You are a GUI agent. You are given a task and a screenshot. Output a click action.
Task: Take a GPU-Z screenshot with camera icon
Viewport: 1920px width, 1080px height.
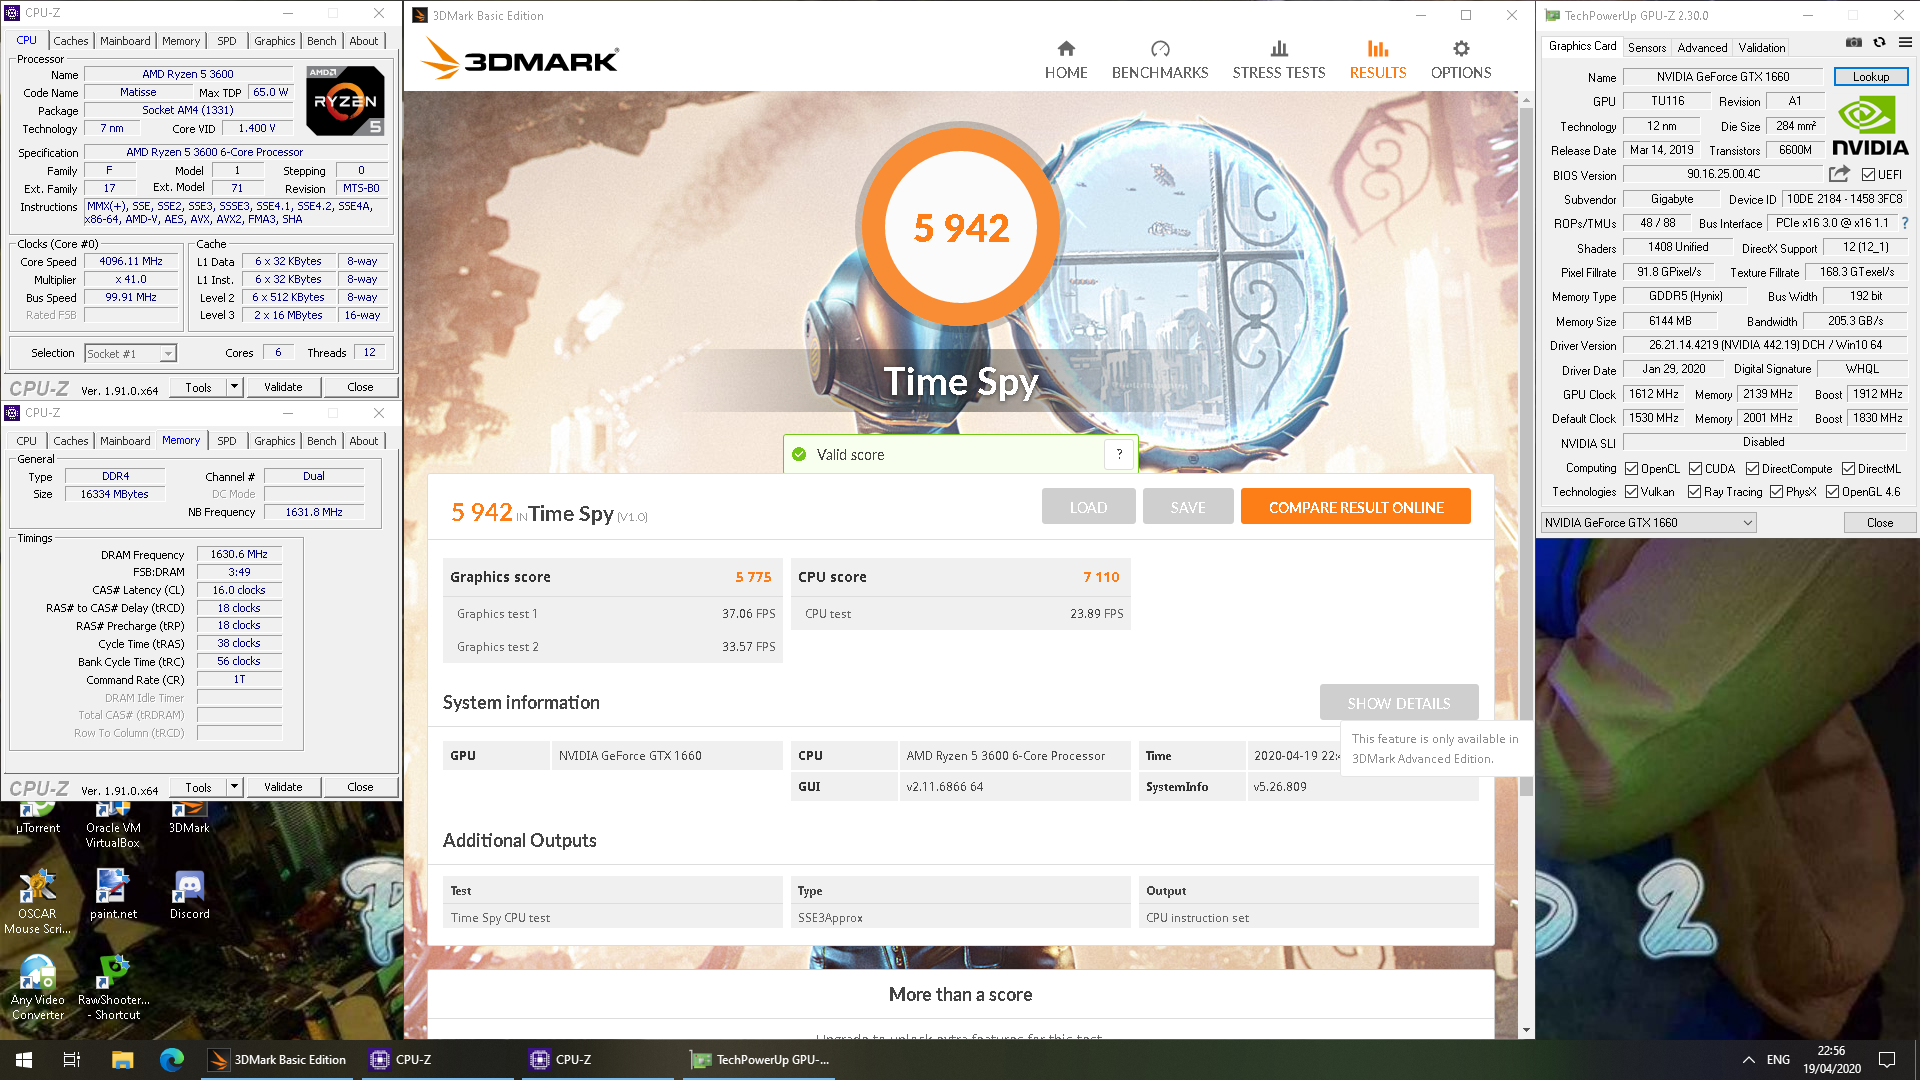click(x=1854, y=42)
